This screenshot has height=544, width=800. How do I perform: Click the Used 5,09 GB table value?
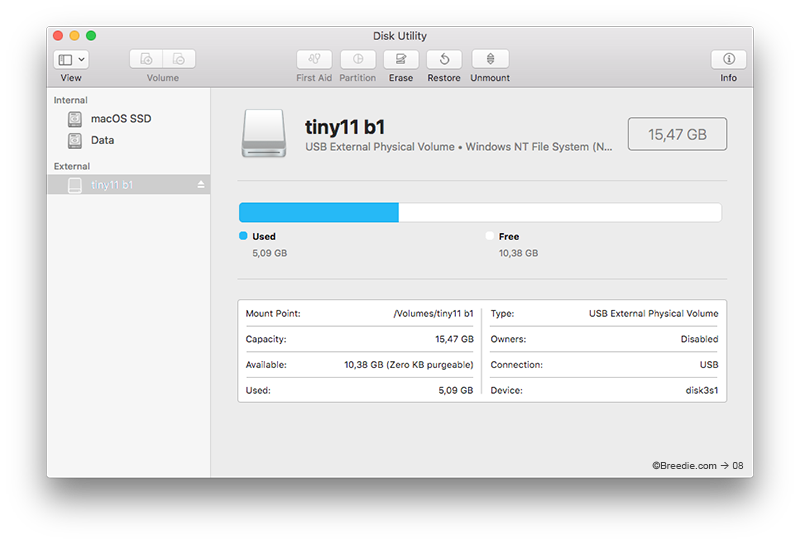click(456, 390)
